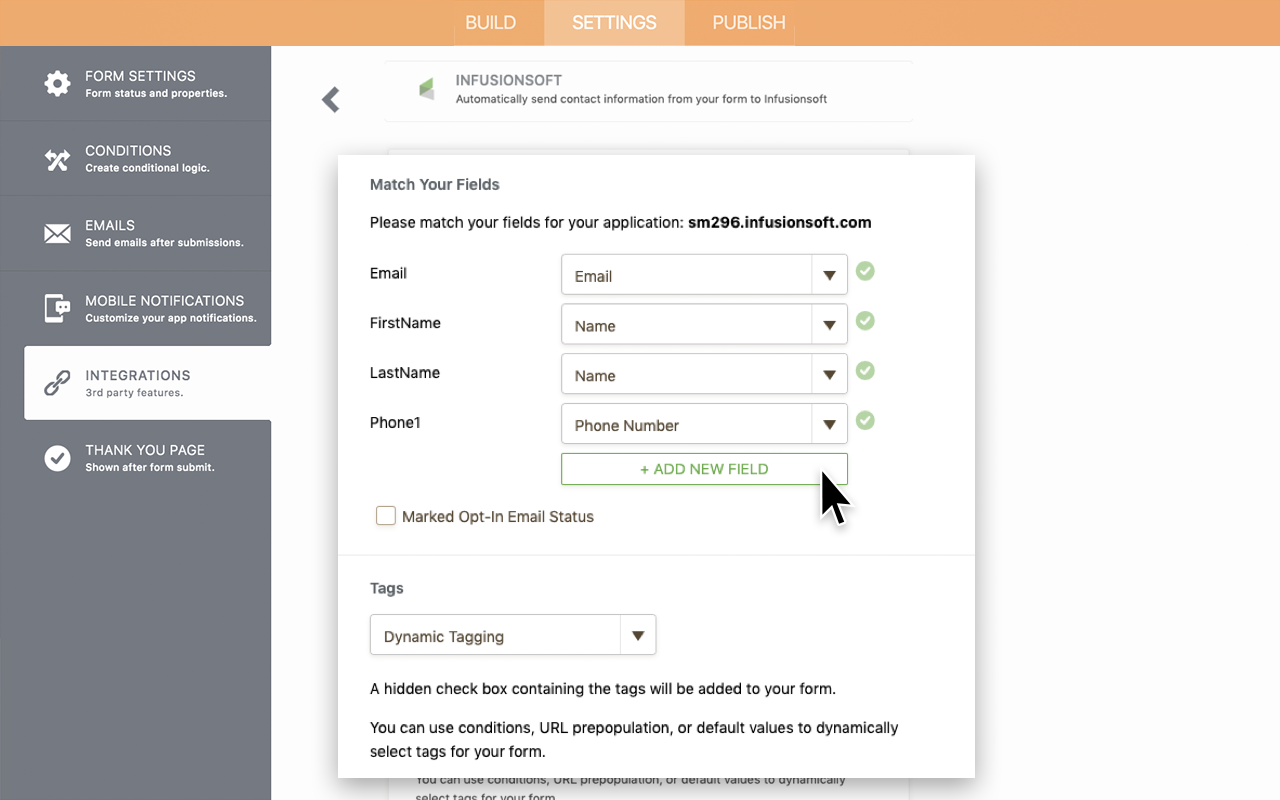Expand the Dynamic Tagging tags dropdown

513,636
